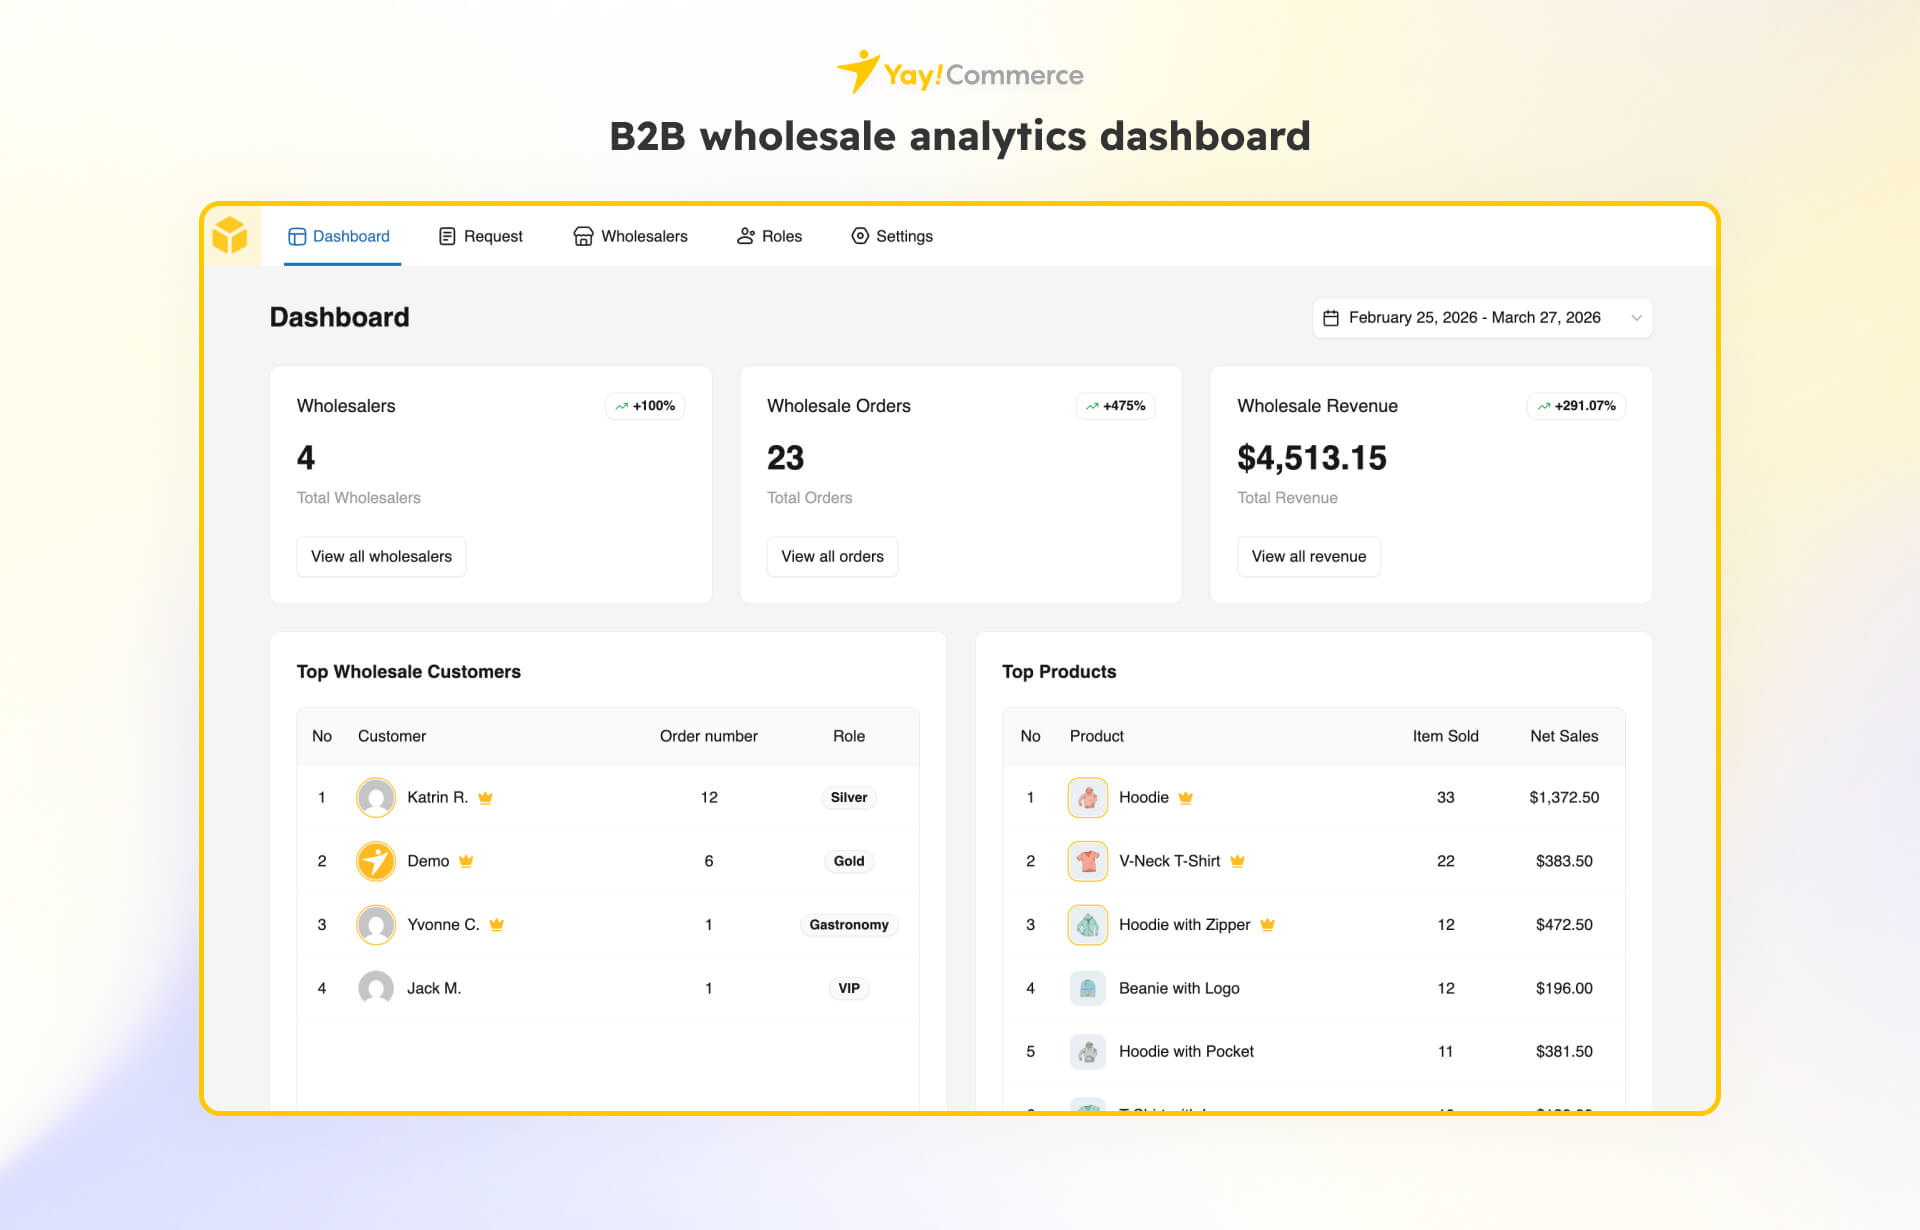Click the Hoodie product thumbnail
This screenshot has height=1230, width=1920.
click(x=1087, y=798)
